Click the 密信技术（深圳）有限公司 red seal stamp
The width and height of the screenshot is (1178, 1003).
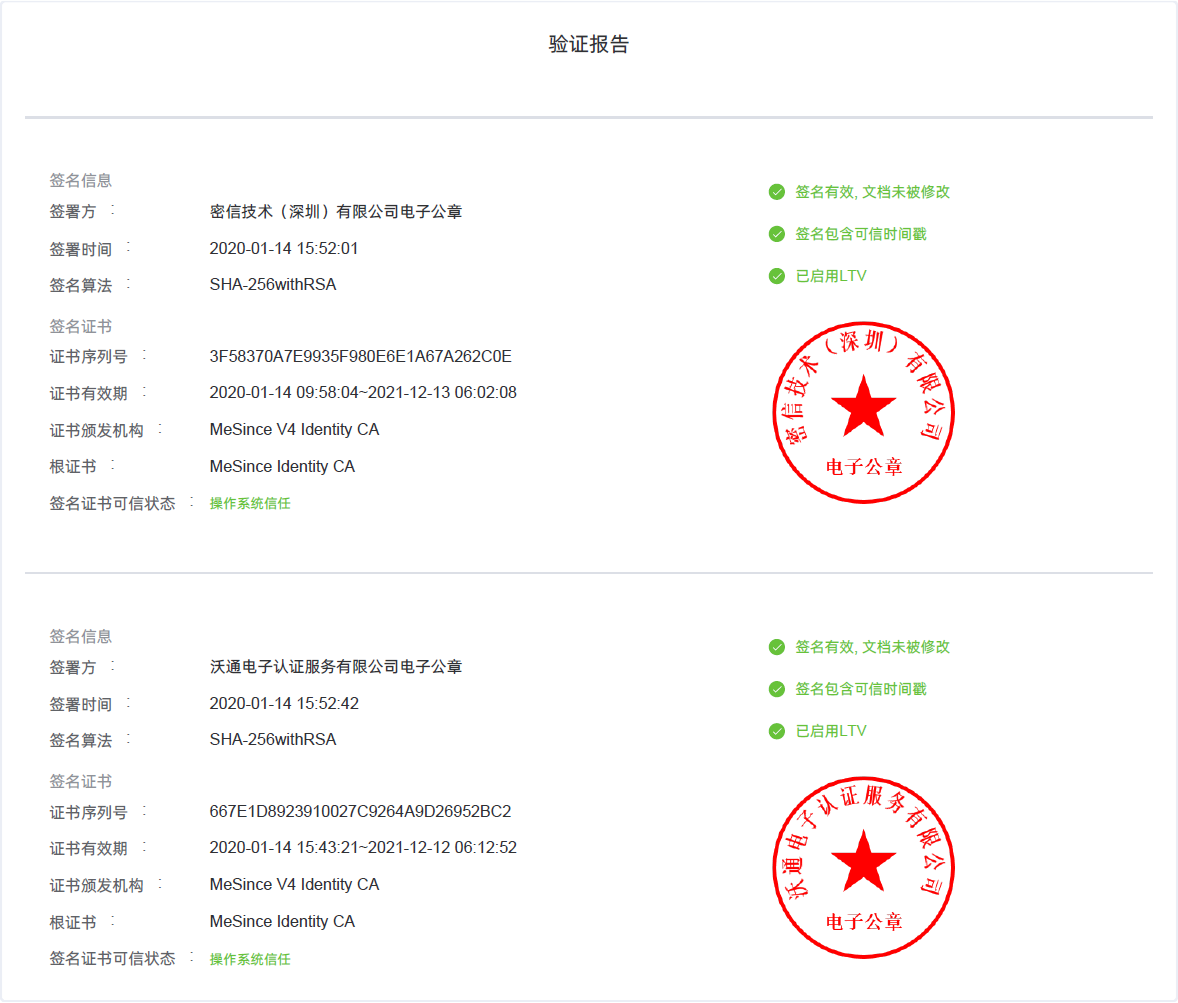point(863,412)
